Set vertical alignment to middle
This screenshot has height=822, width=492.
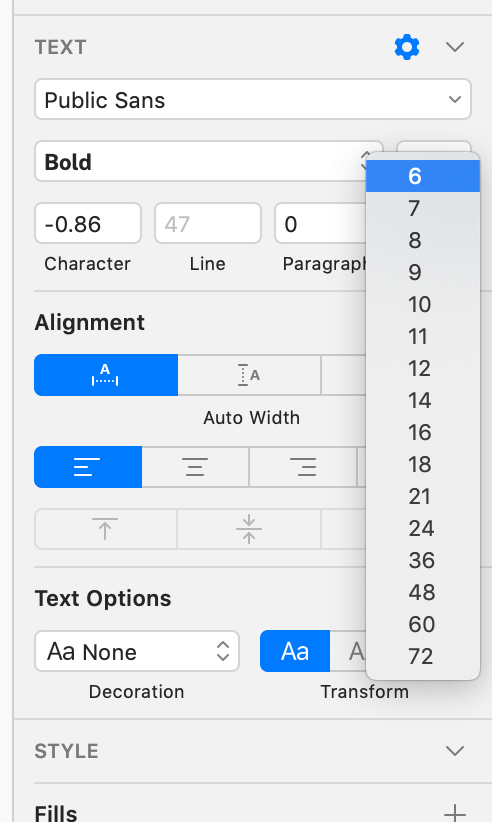tap(249, 529)
